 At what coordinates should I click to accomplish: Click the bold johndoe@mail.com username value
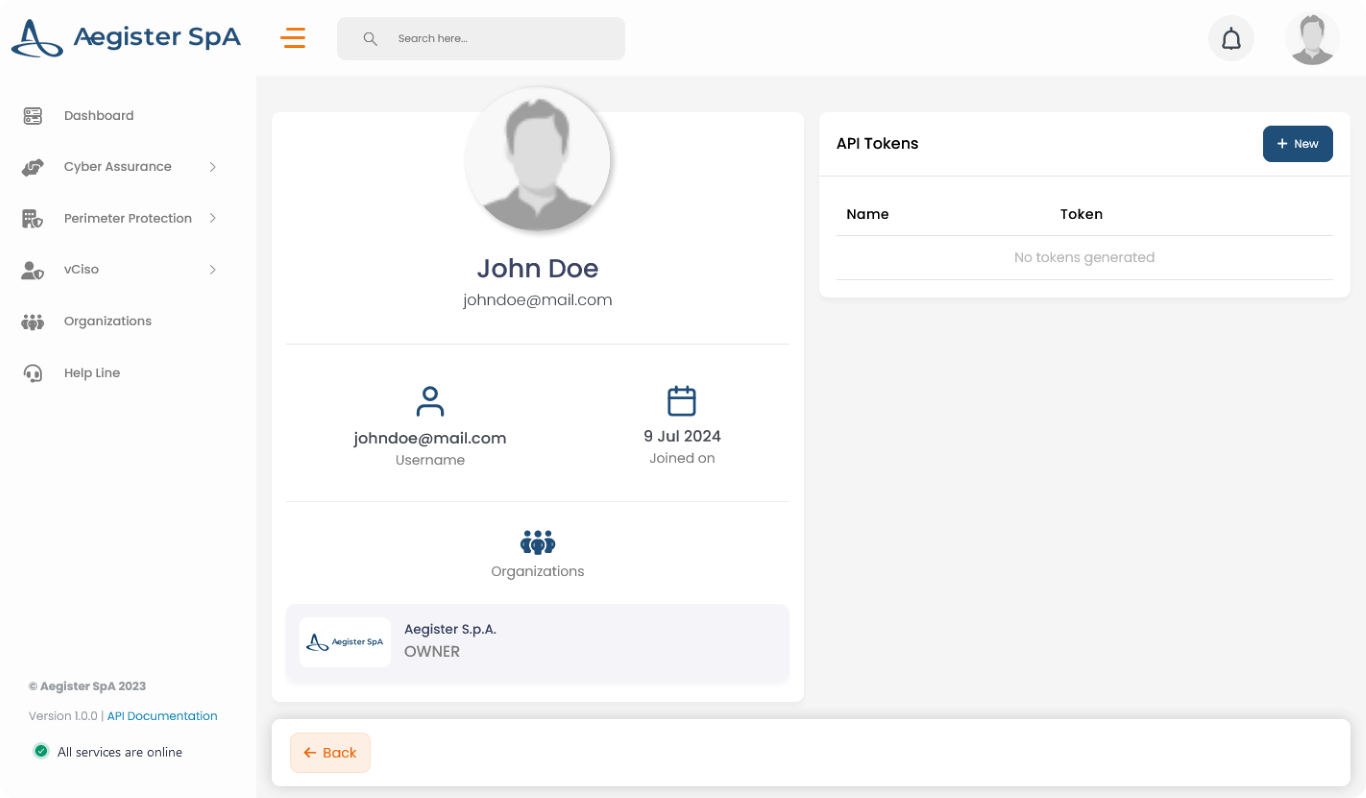(x=430, y=438)
